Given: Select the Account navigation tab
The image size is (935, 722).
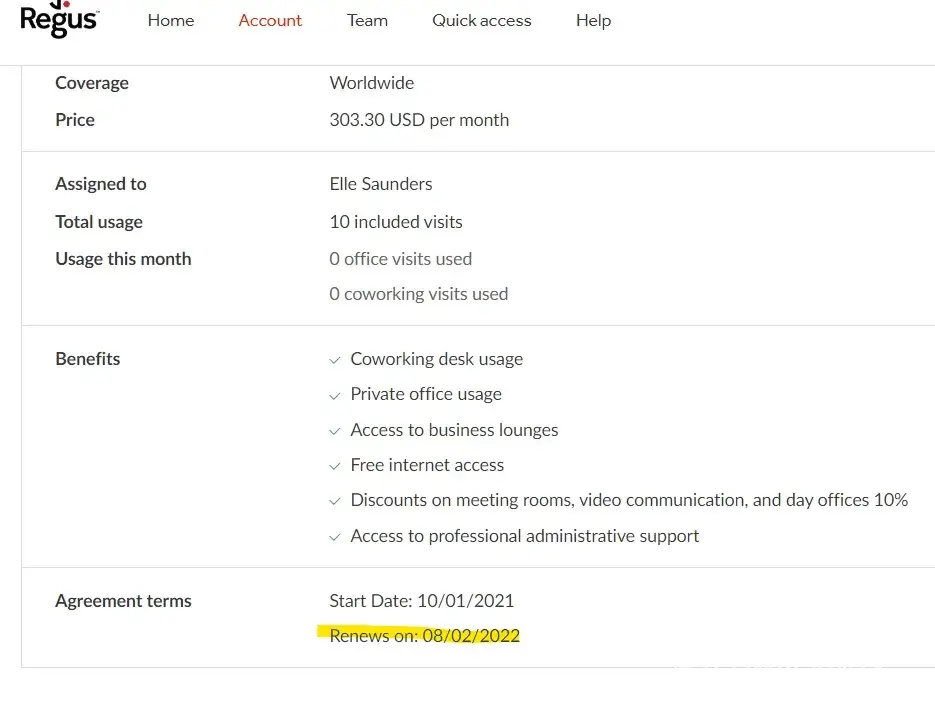Looking at the screenshot, I should tap(270, 20).
